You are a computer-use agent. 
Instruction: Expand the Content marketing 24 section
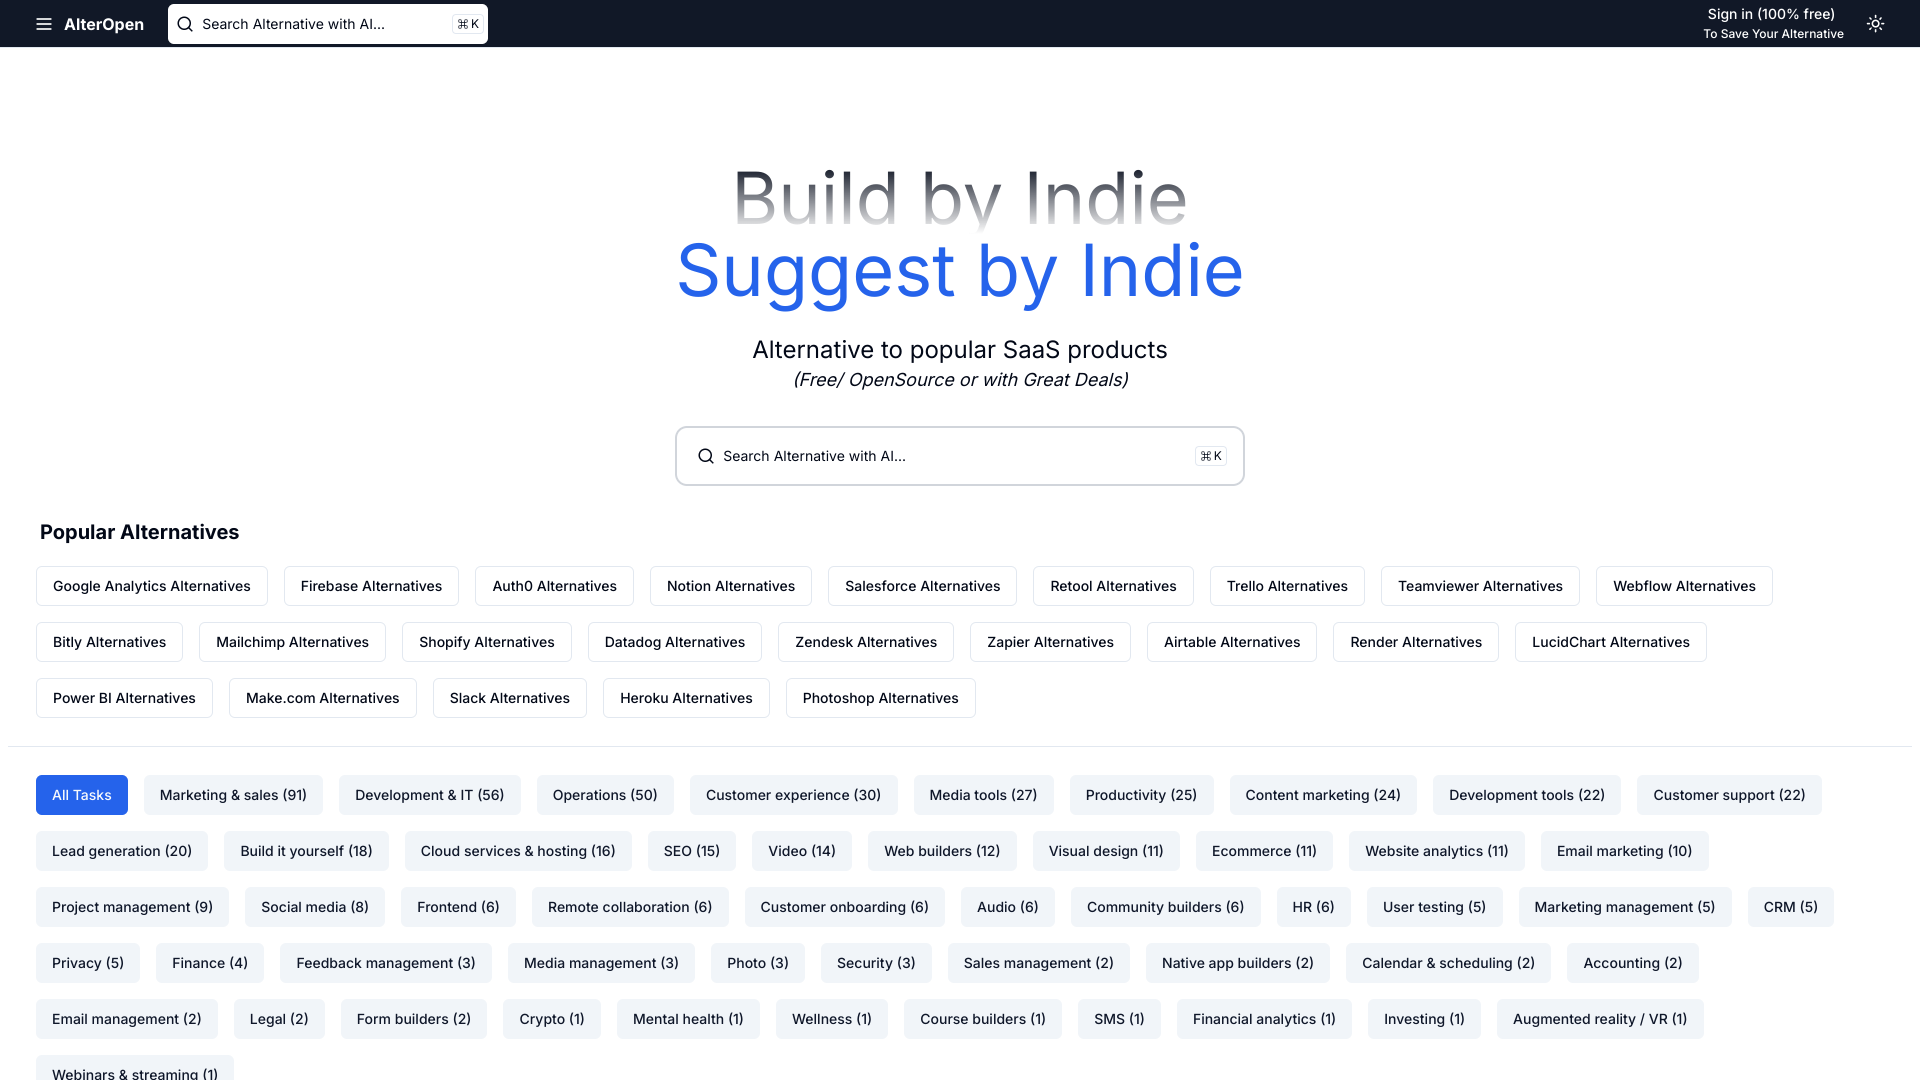[x=1323, y=794]
